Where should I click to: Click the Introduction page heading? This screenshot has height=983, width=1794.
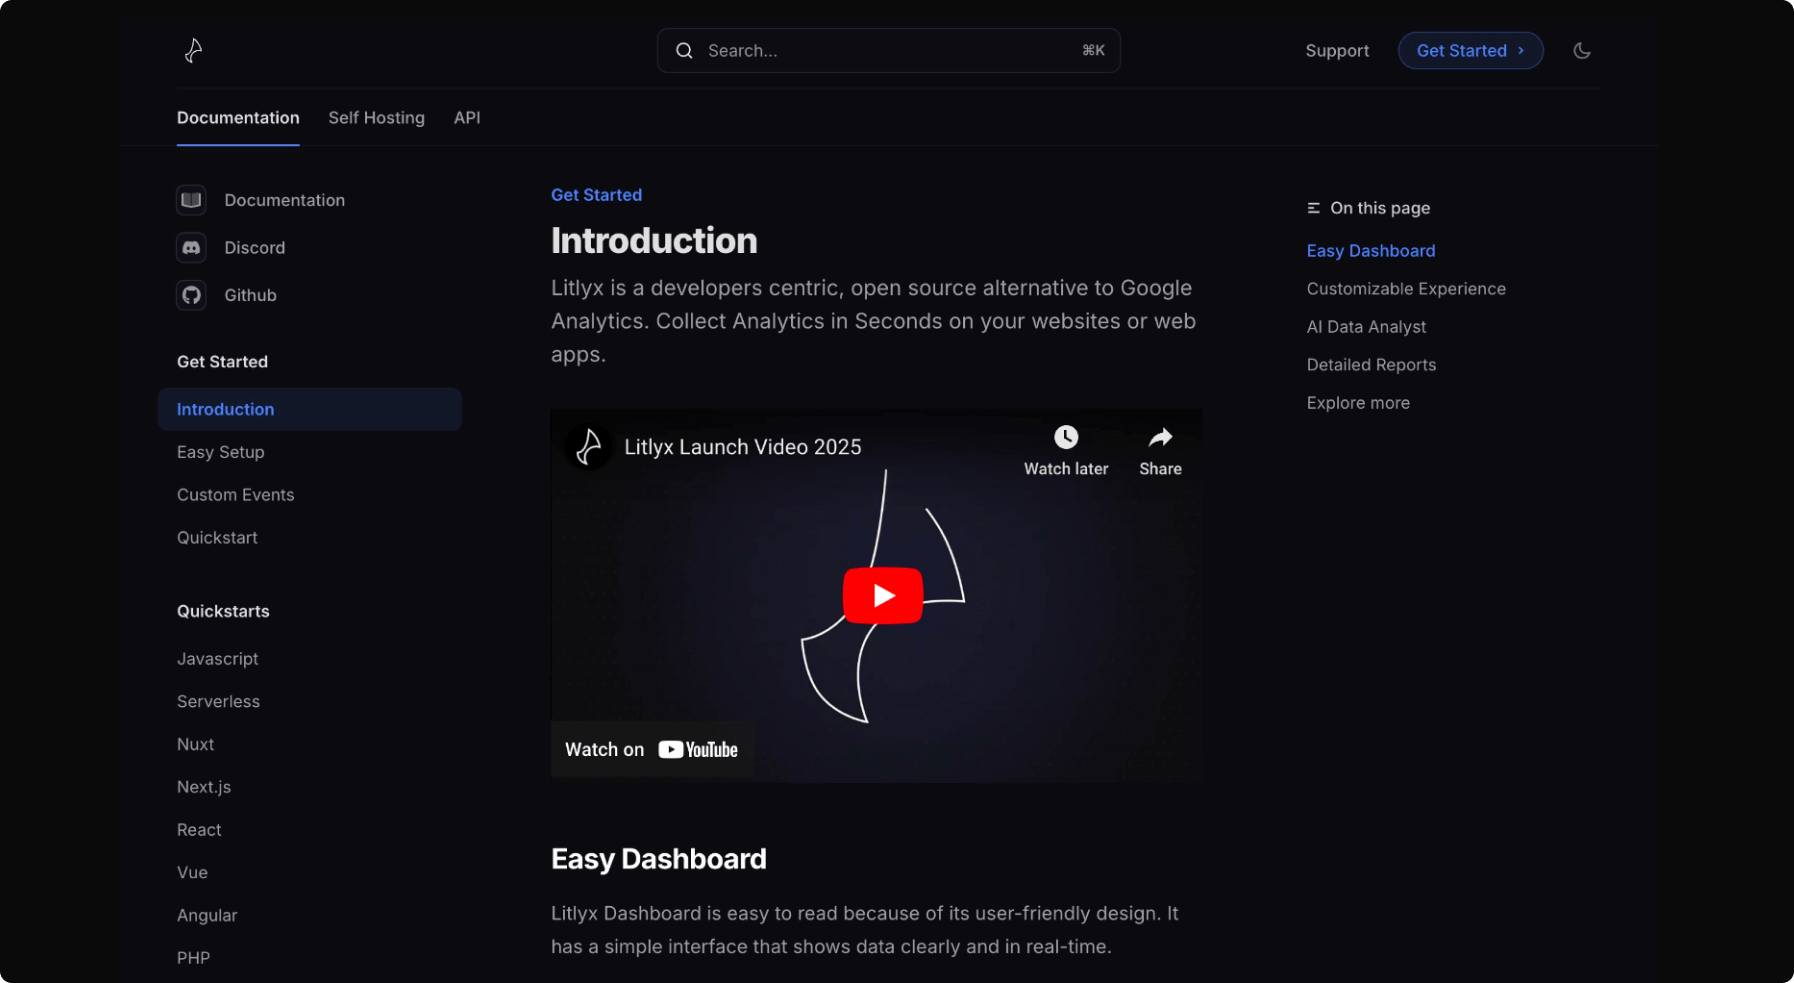point(654,241)
